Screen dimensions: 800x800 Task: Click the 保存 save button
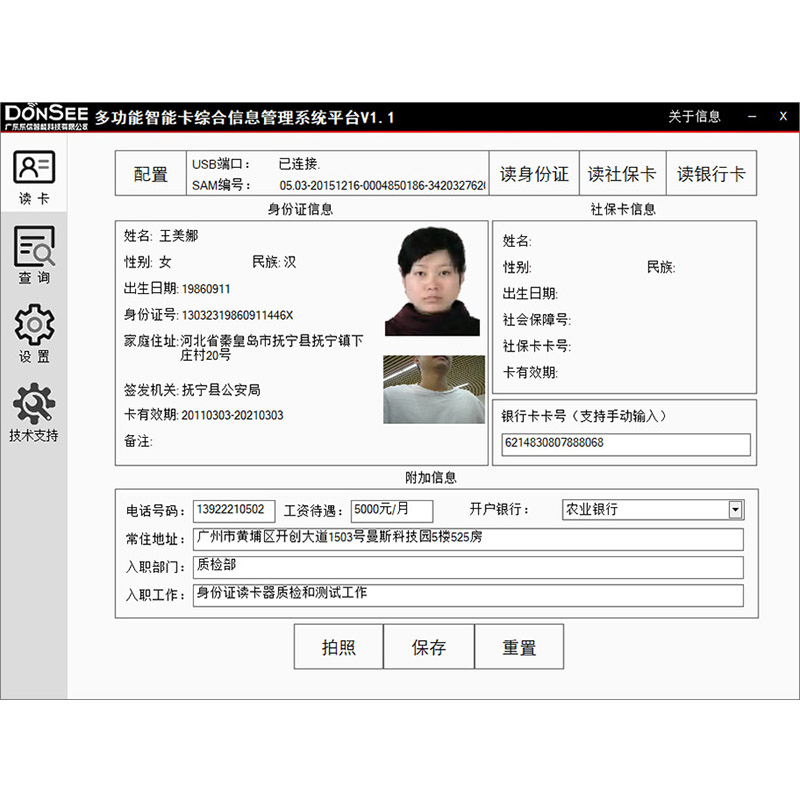(428, 647)
